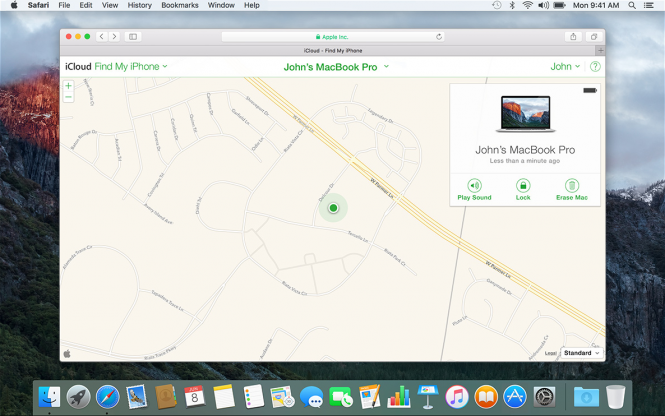
Task: Open the Window menu
Action: pyautogui.click(x=221, y=5)
